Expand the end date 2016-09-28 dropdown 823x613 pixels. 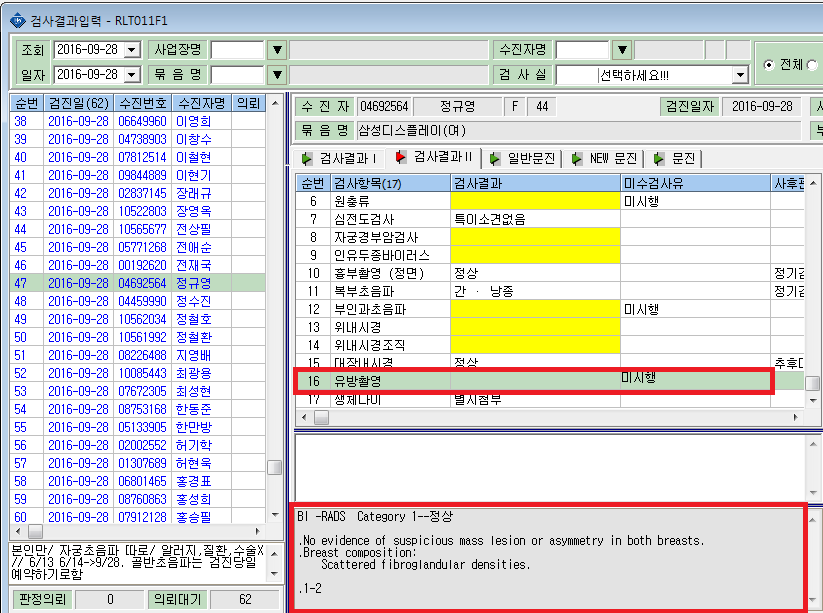pos(132,75)
